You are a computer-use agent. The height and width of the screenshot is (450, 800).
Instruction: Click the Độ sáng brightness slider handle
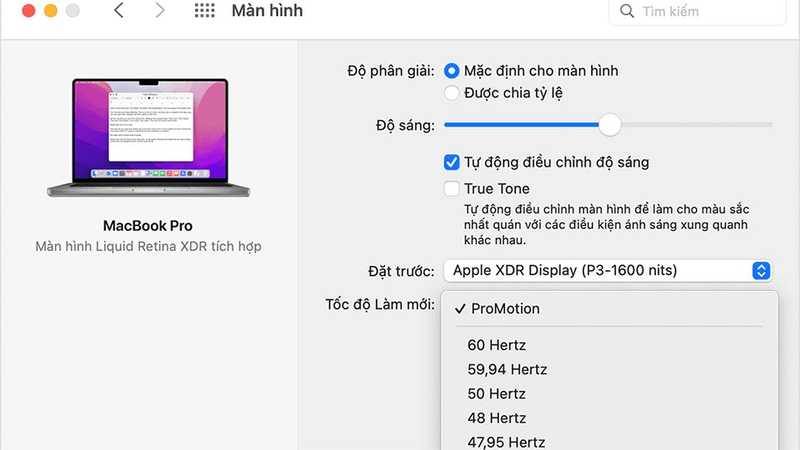(609, 125)
